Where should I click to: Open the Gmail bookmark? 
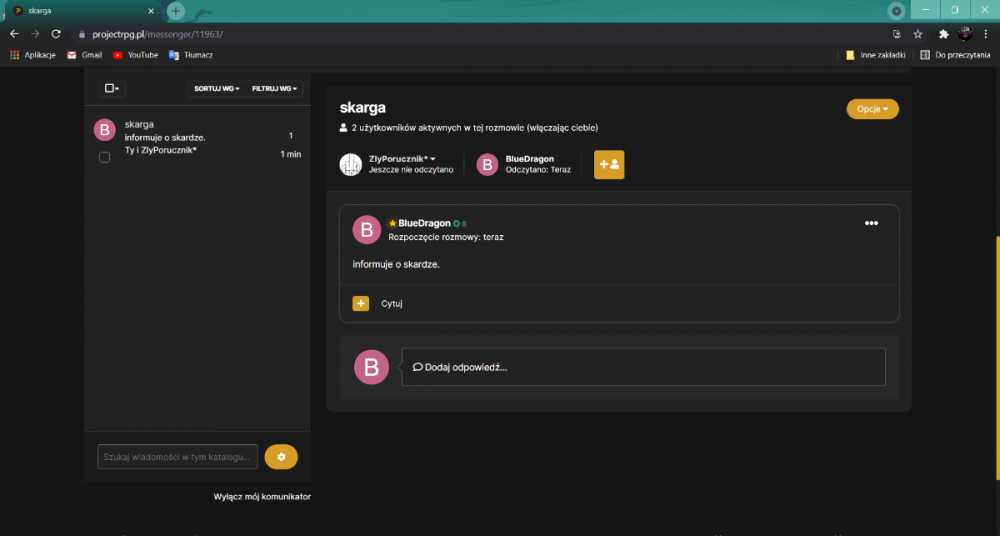click(85, 55)
